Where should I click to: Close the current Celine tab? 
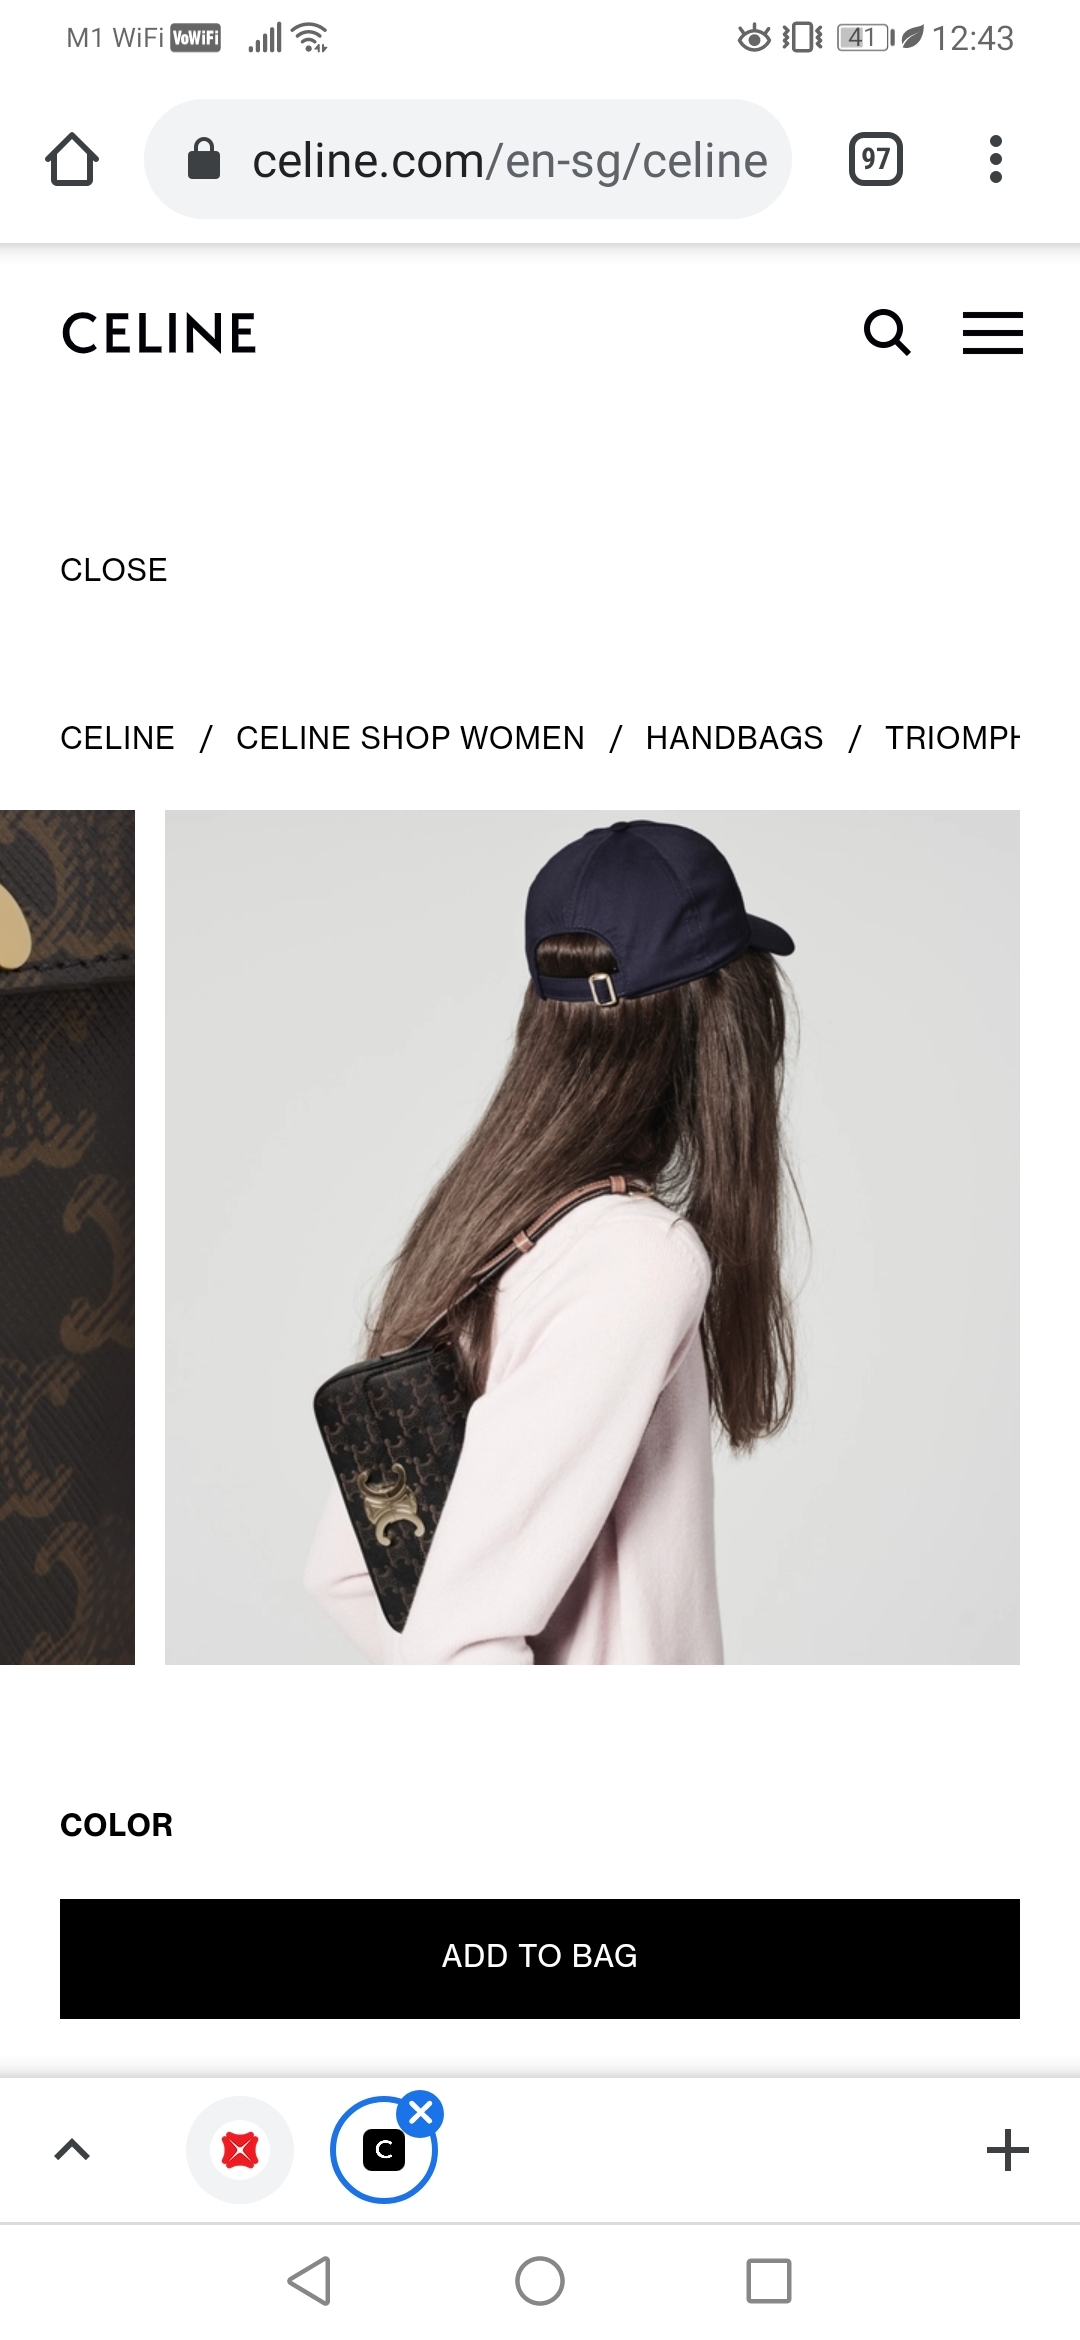coord(421,2113)
